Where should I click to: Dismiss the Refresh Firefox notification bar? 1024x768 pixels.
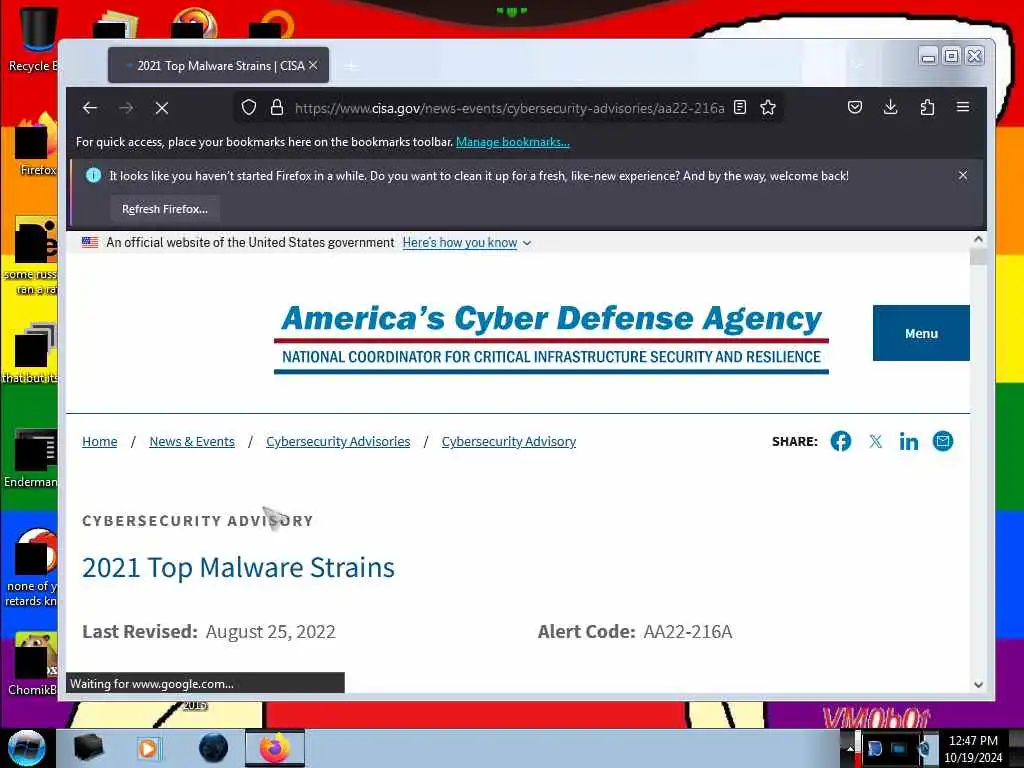pyautogui.click(x=963, y=175)
